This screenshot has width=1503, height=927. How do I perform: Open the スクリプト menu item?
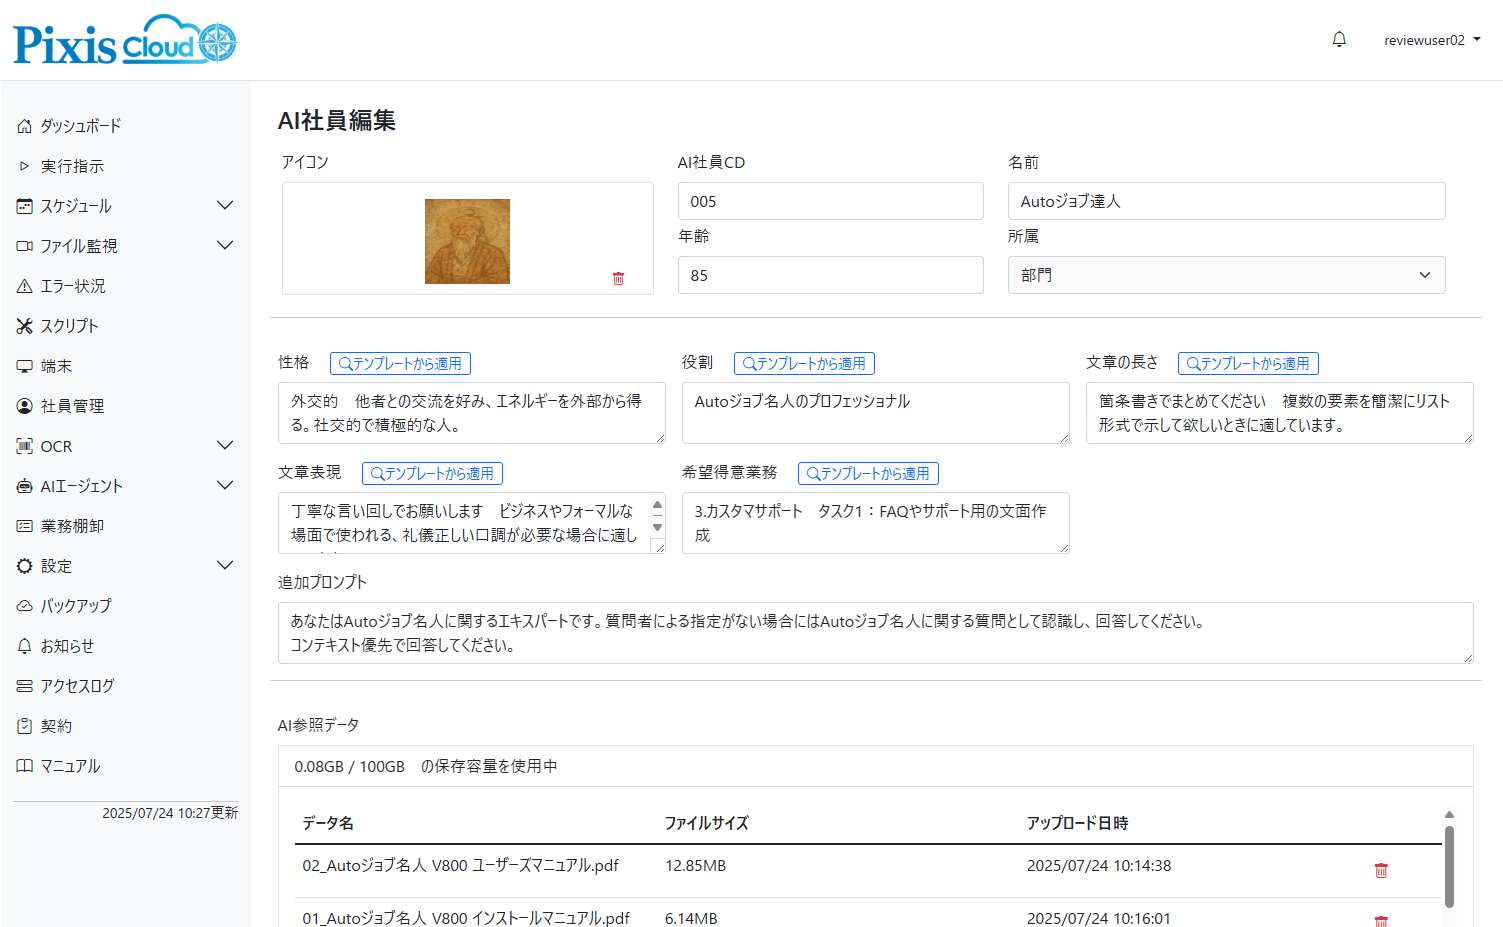(69, 326)
